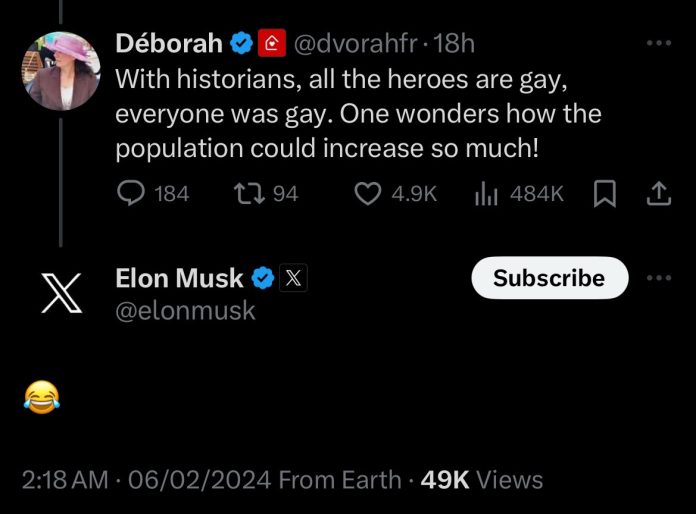Image resolution: width=696 pixels, height=514 pixels.
Task: Open Déborah's profile picture
Action: coord(61,70)
